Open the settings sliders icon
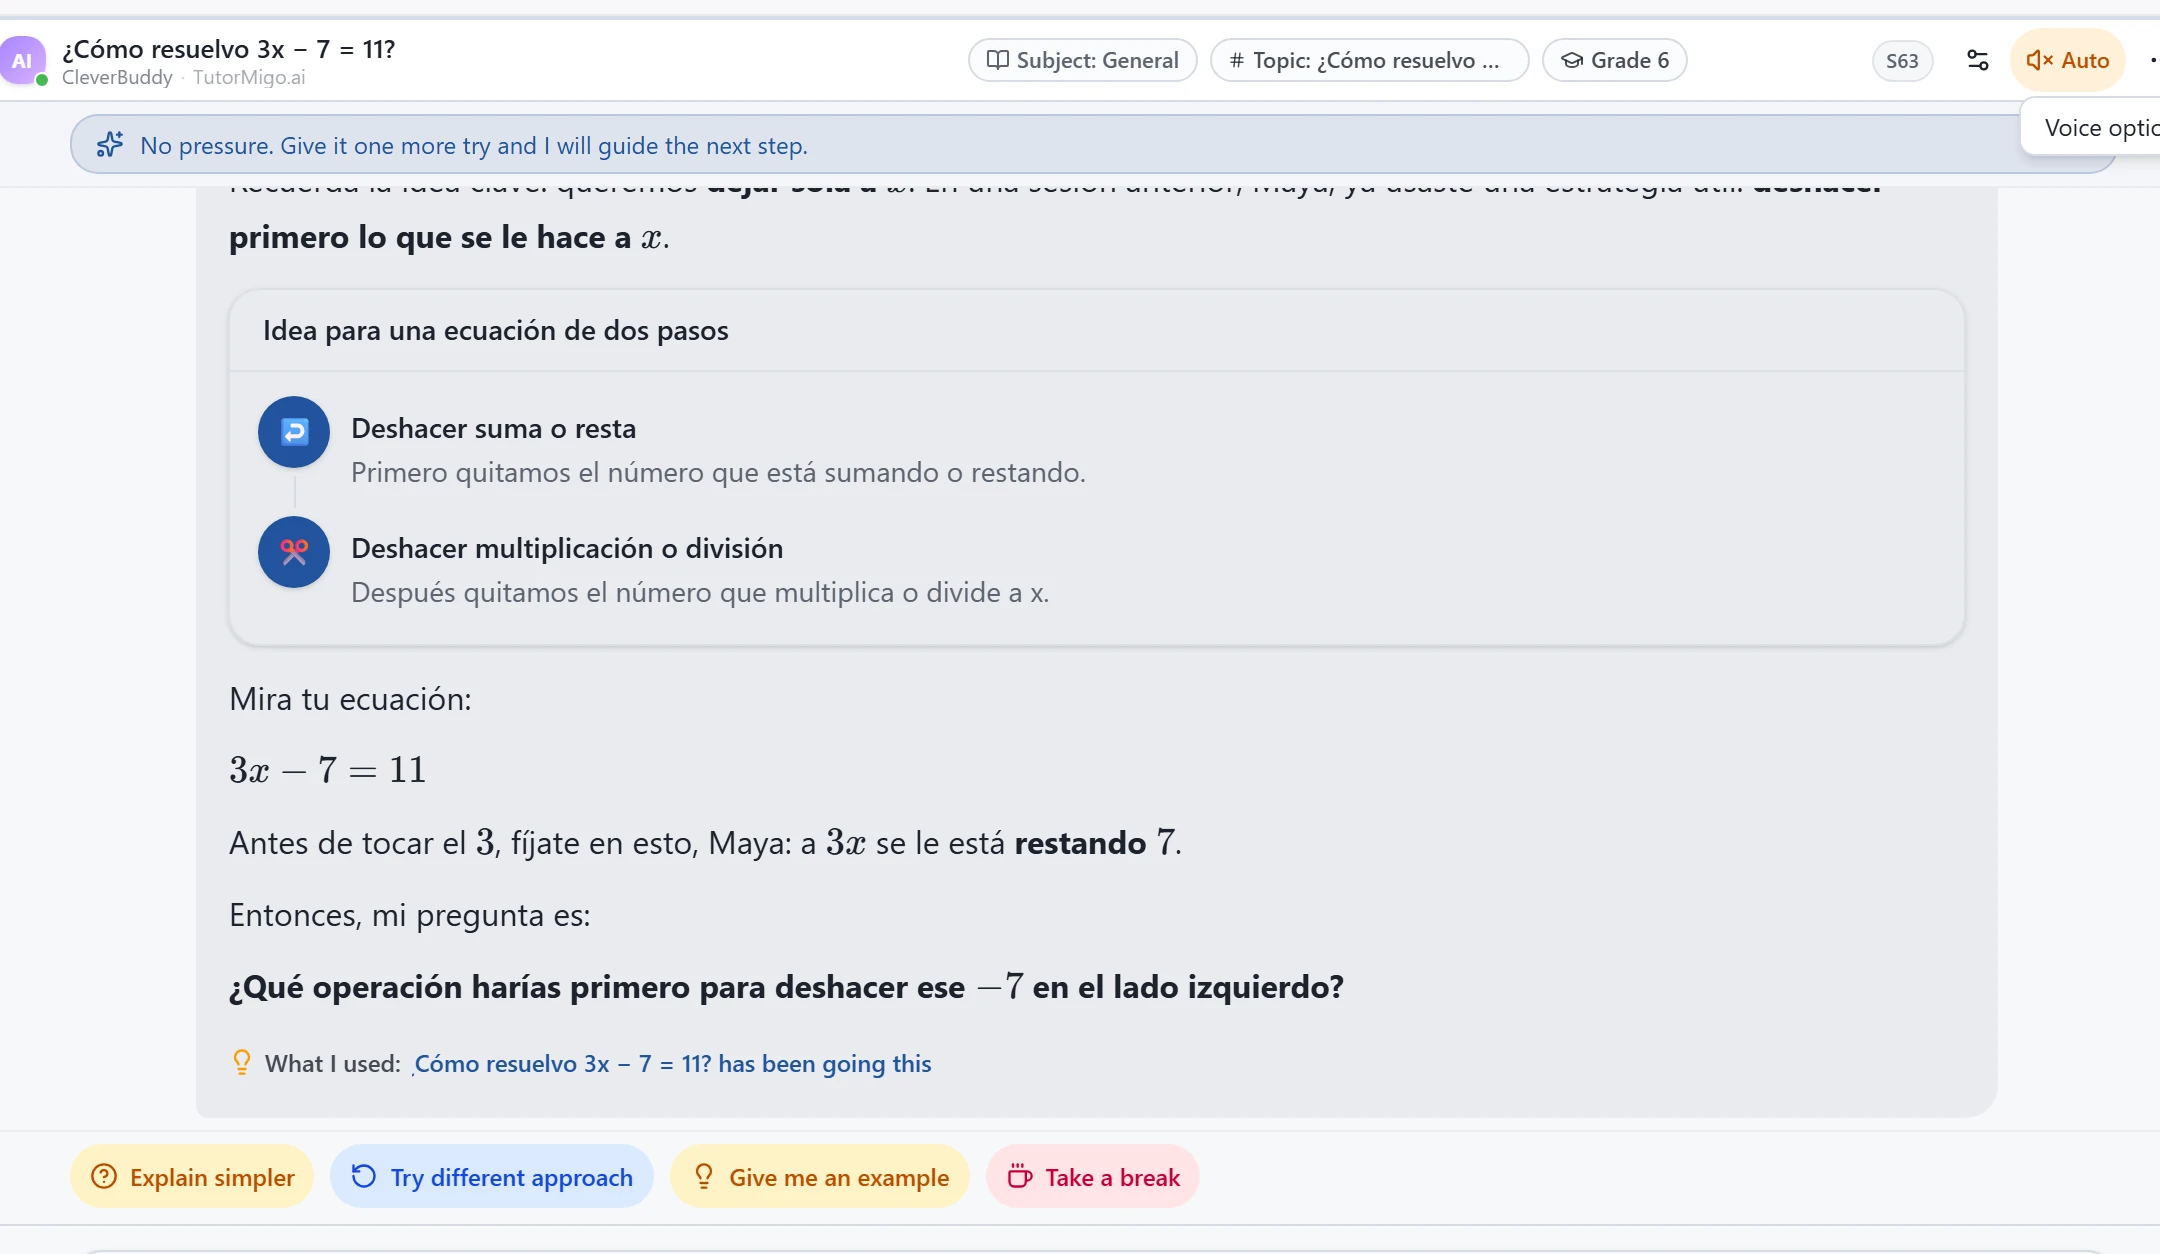The width and height of the screenshot is (2160, 1254). tap(1977, 60)
